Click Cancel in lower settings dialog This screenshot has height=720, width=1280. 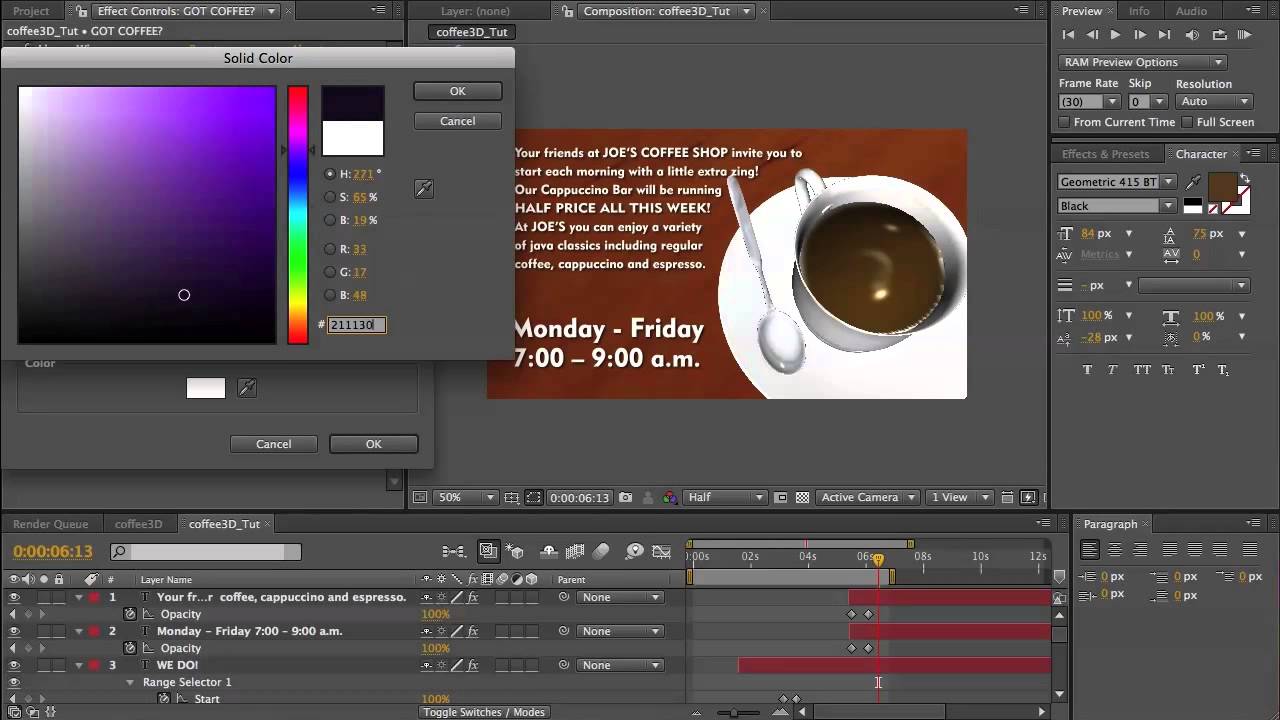point(273,444)
